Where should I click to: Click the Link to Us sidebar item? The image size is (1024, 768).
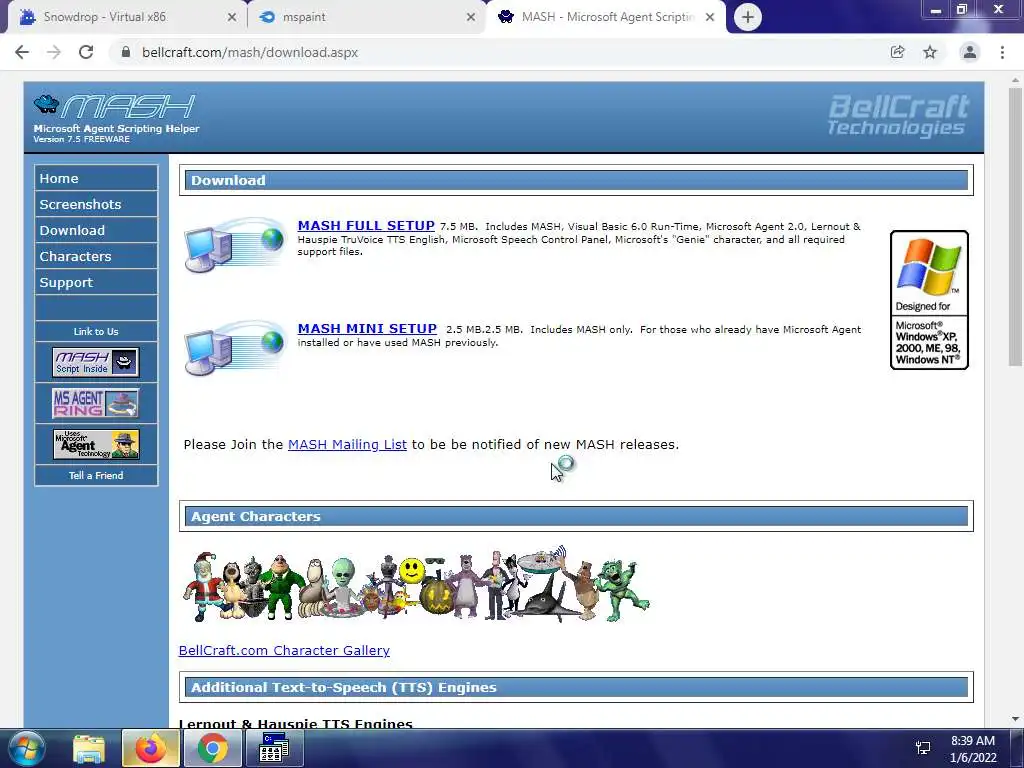pos(96,332)
